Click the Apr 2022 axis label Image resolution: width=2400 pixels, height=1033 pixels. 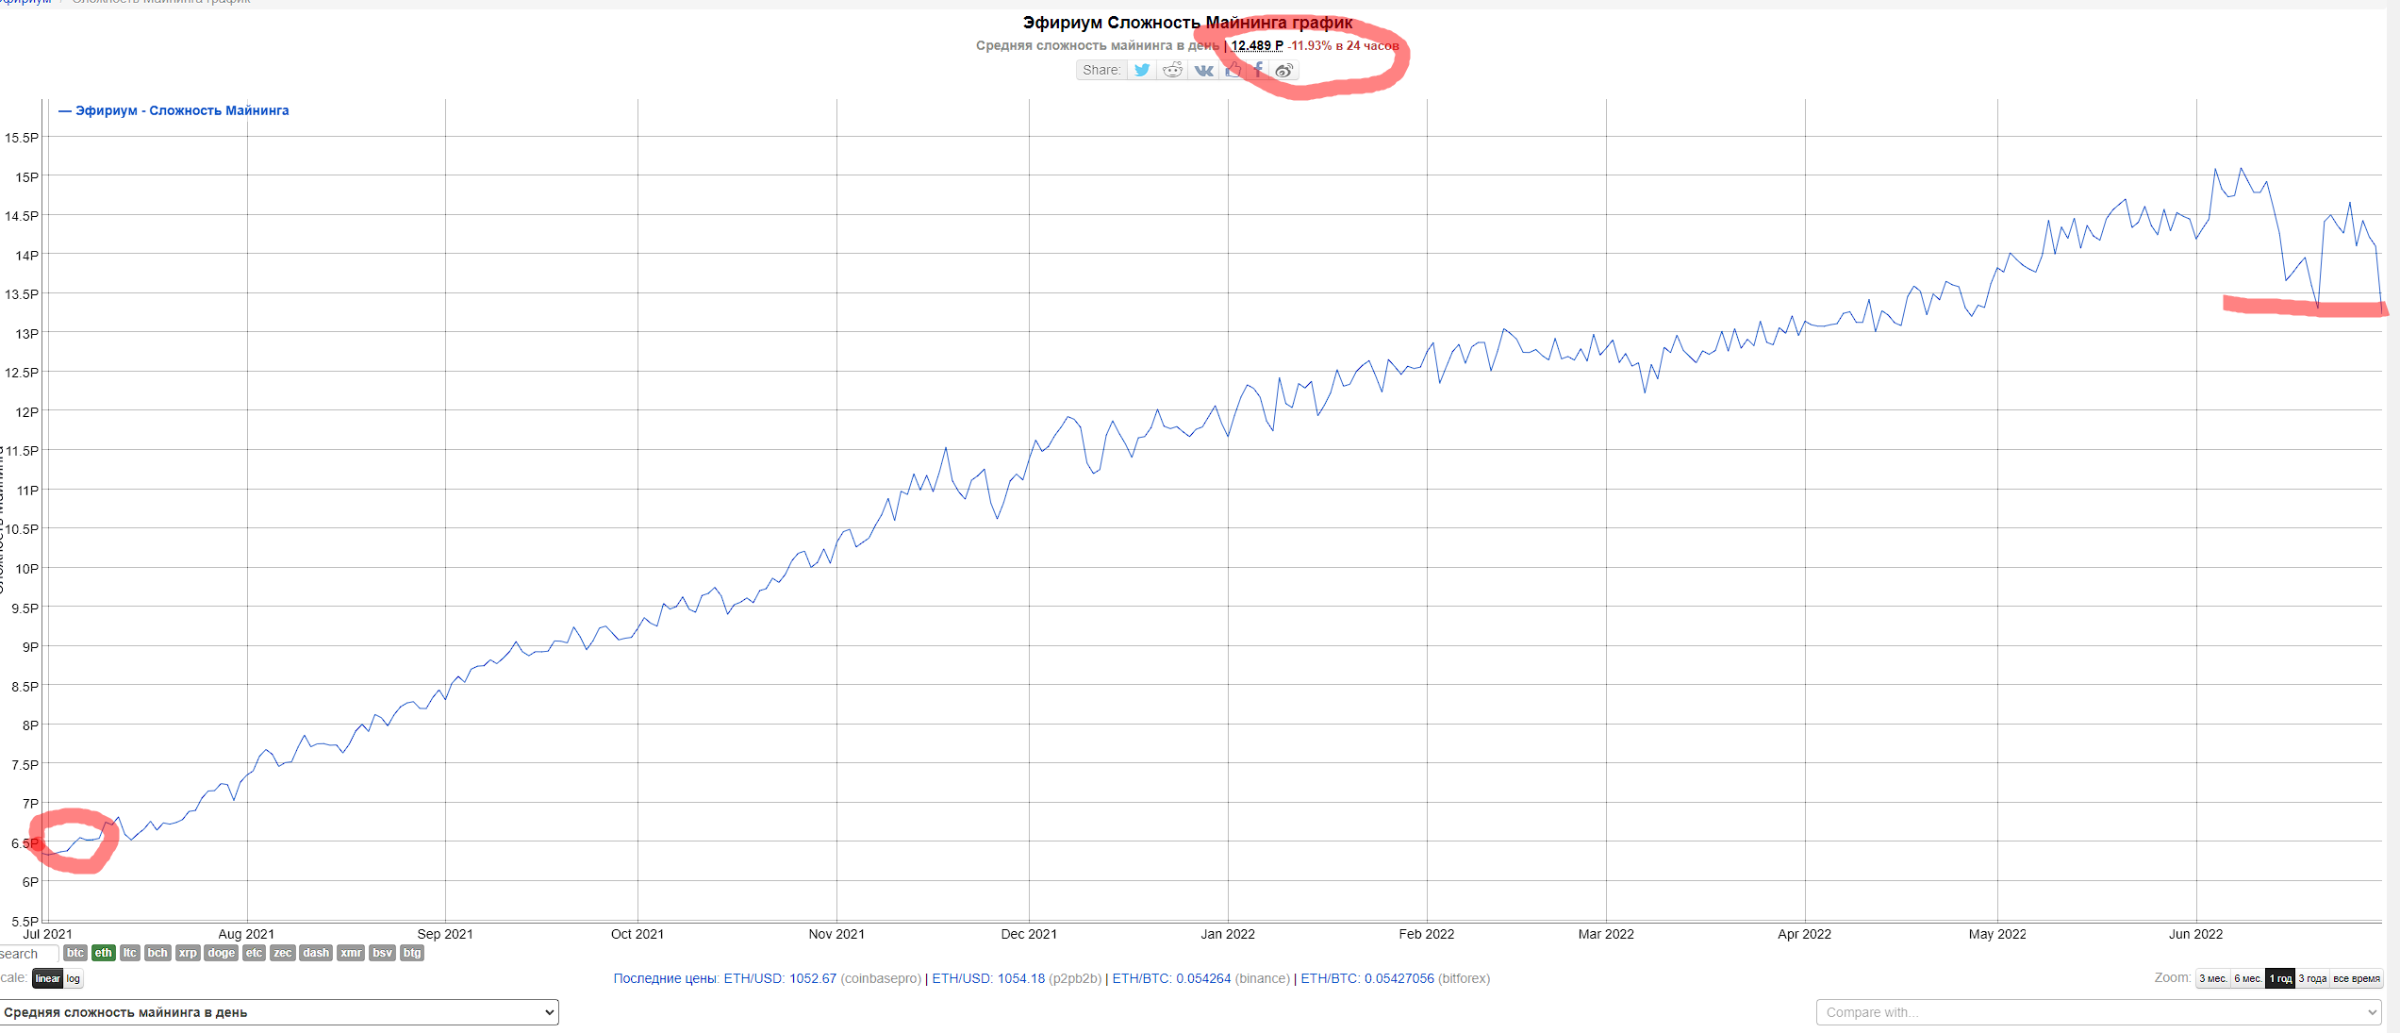pos(1804,934)
